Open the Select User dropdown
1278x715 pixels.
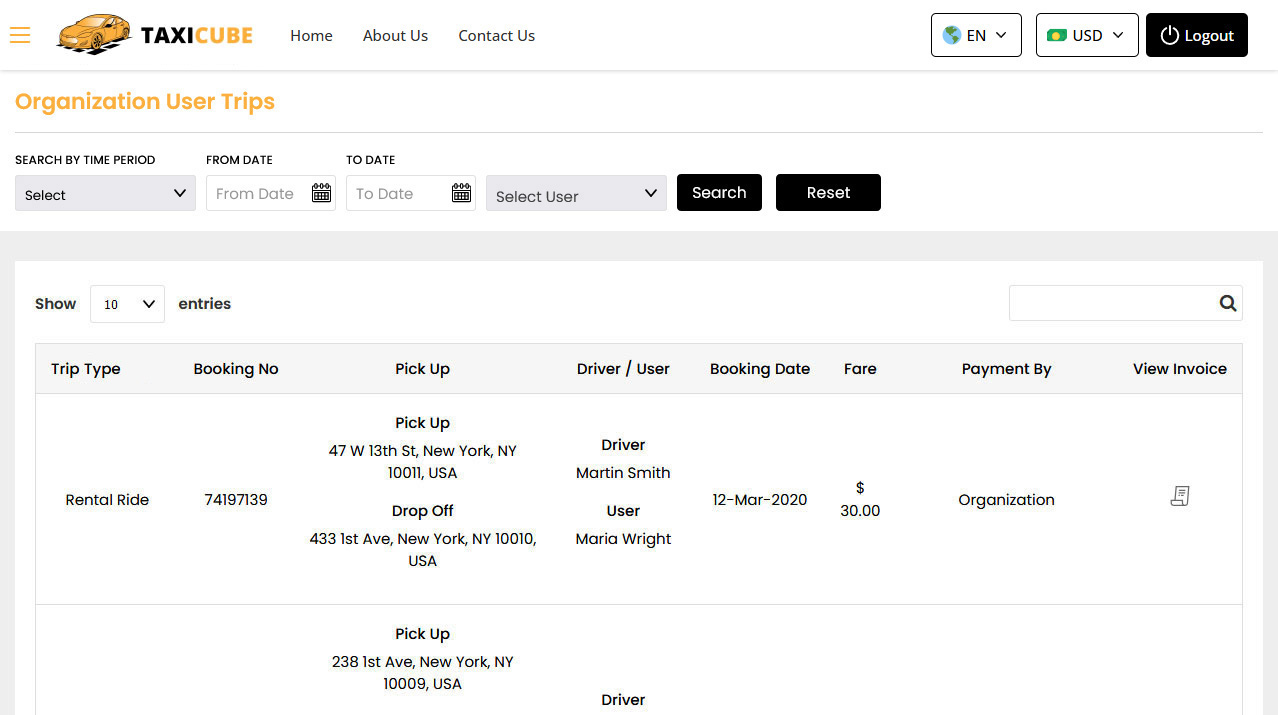coord(576,193)
